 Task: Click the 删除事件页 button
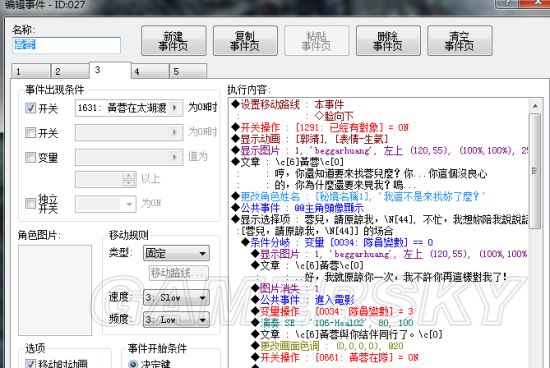tap(388, 41)
